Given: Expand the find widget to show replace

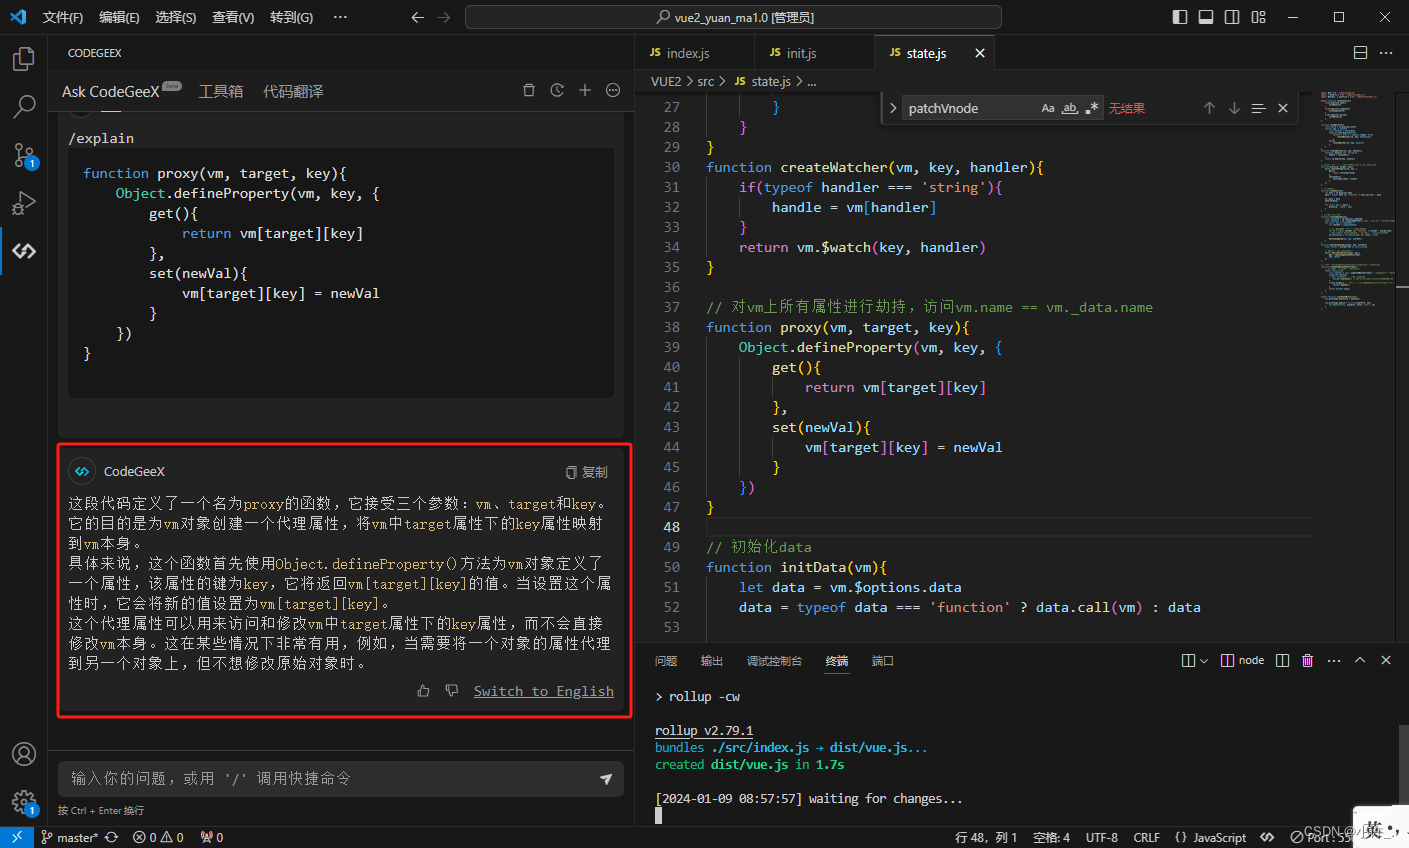Looking at the screenshot, I should pyautogui.click(x=893, y=107).
